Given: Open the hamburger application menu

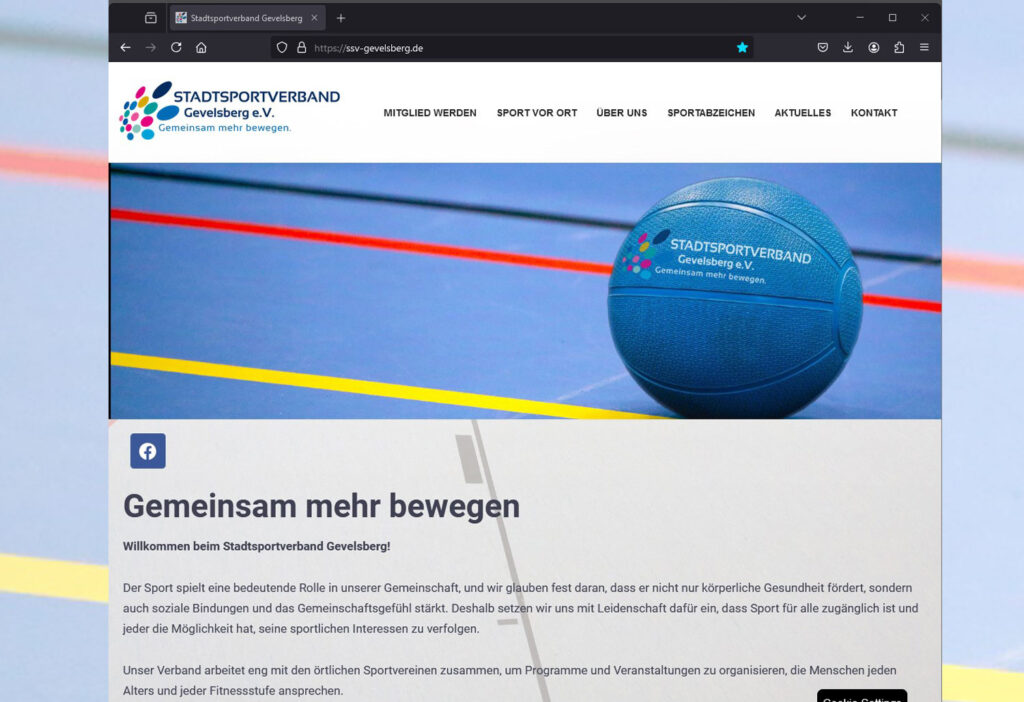Looking at the screenshot, I should [924, 47].
